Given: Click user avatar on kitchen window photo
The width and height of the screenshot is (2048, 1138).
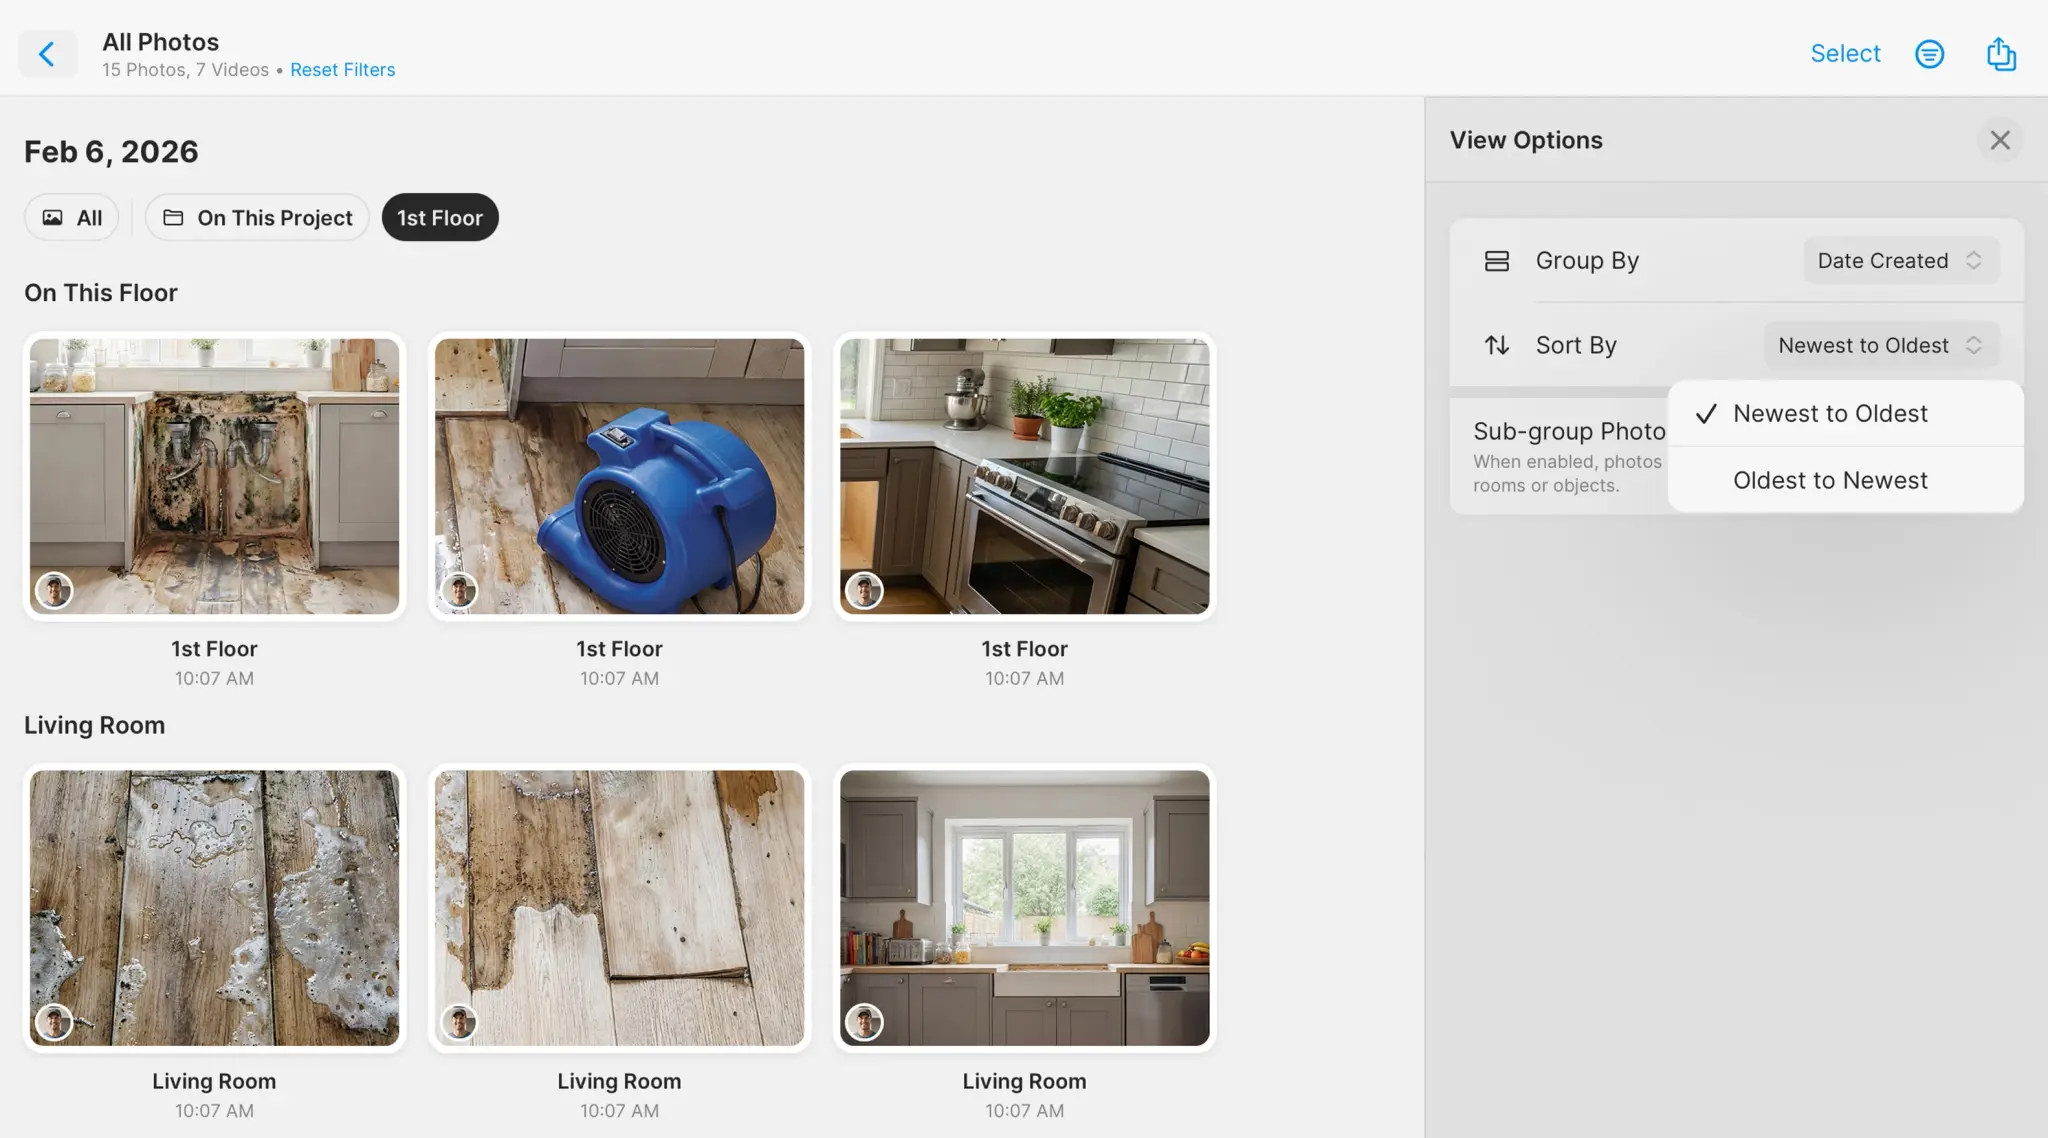Looking at the screenshot, I should tap(864, 1023).
